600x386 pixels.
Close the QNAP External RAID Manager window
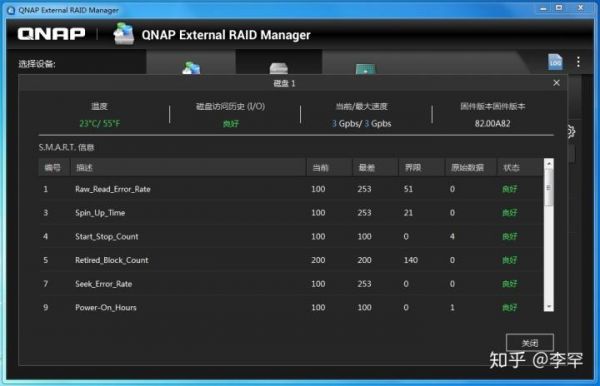coord(580,8)
